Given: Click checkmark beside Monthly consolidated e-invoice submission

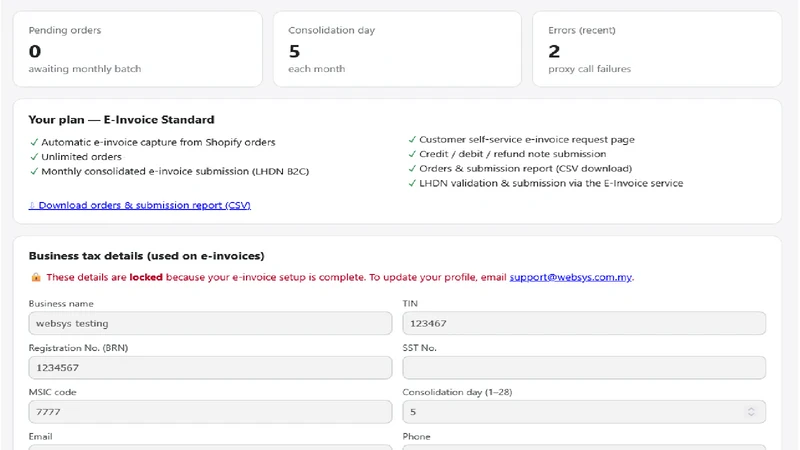Looking at the screenshot, I should (34, 171).
